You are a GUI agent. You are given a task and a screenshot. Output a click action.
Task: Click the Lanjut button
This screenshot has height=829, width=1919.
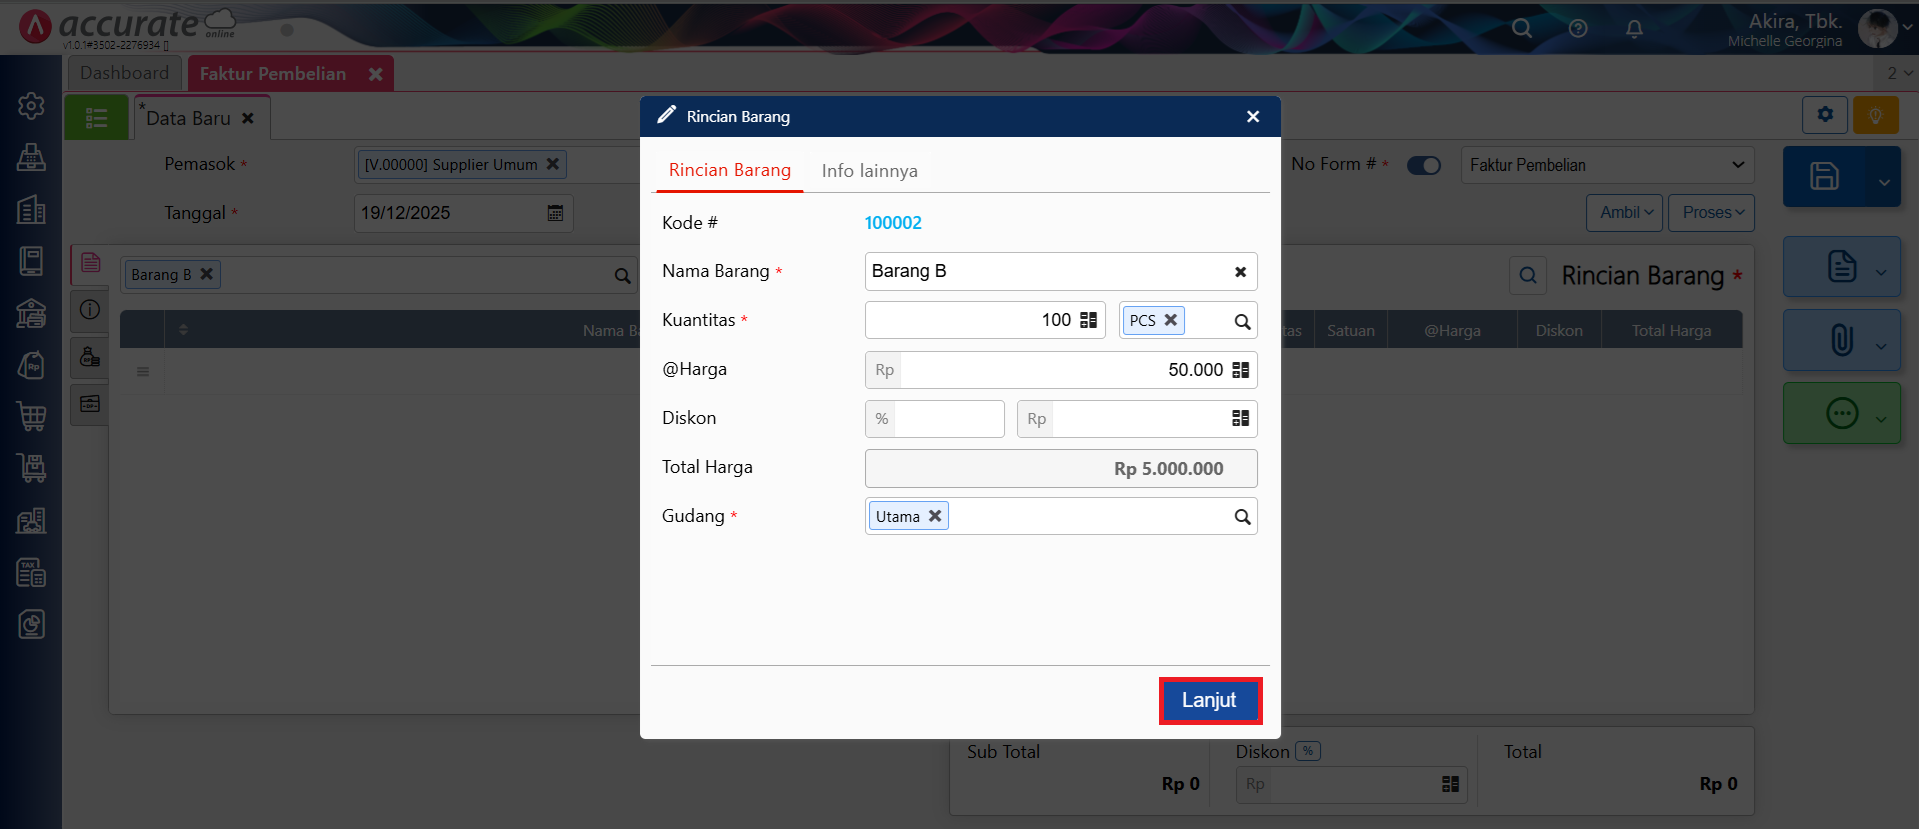pyautogui.click(x=1209, y=700)
